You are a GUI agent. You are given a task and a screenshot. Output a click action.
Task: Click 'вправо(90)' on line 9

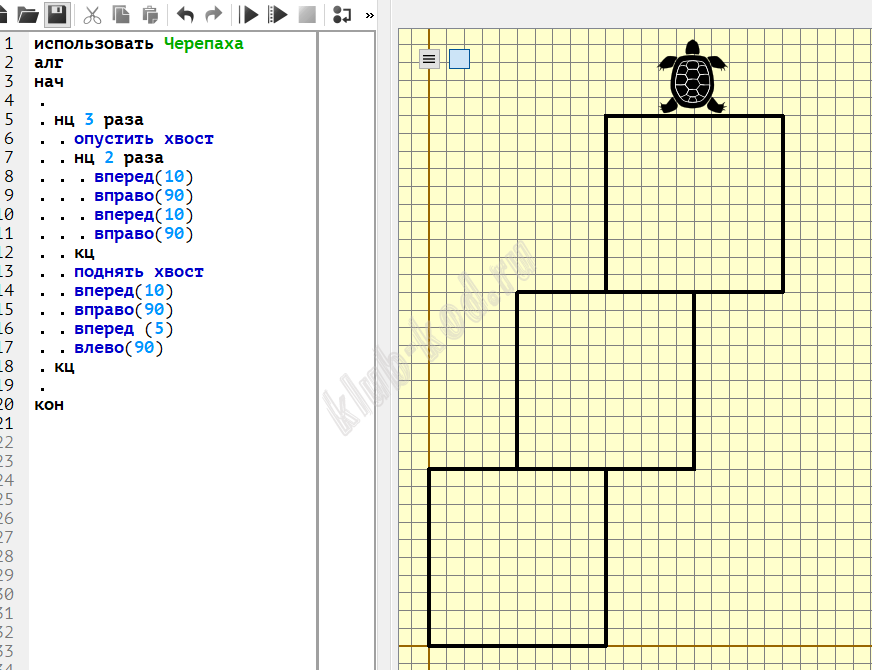[x=143, y=196]
